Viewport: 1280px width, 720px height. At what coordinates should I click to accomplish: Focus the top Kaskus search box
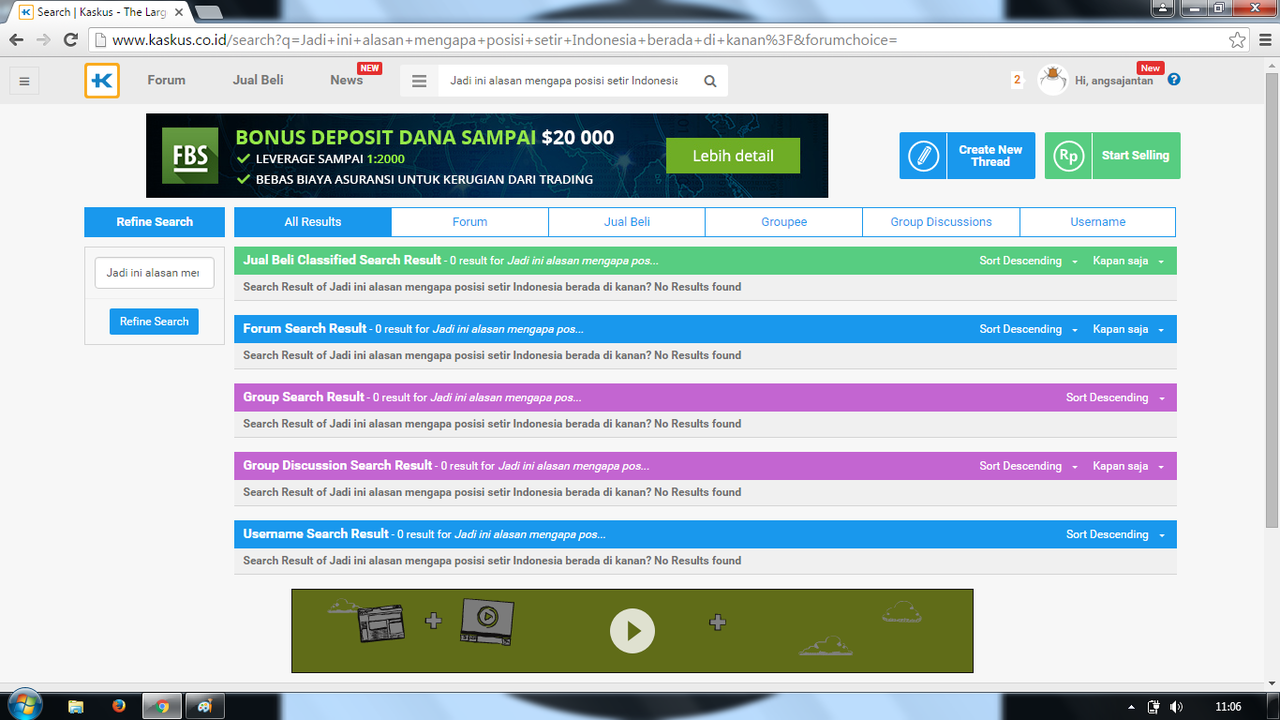[x=565, y=81]
